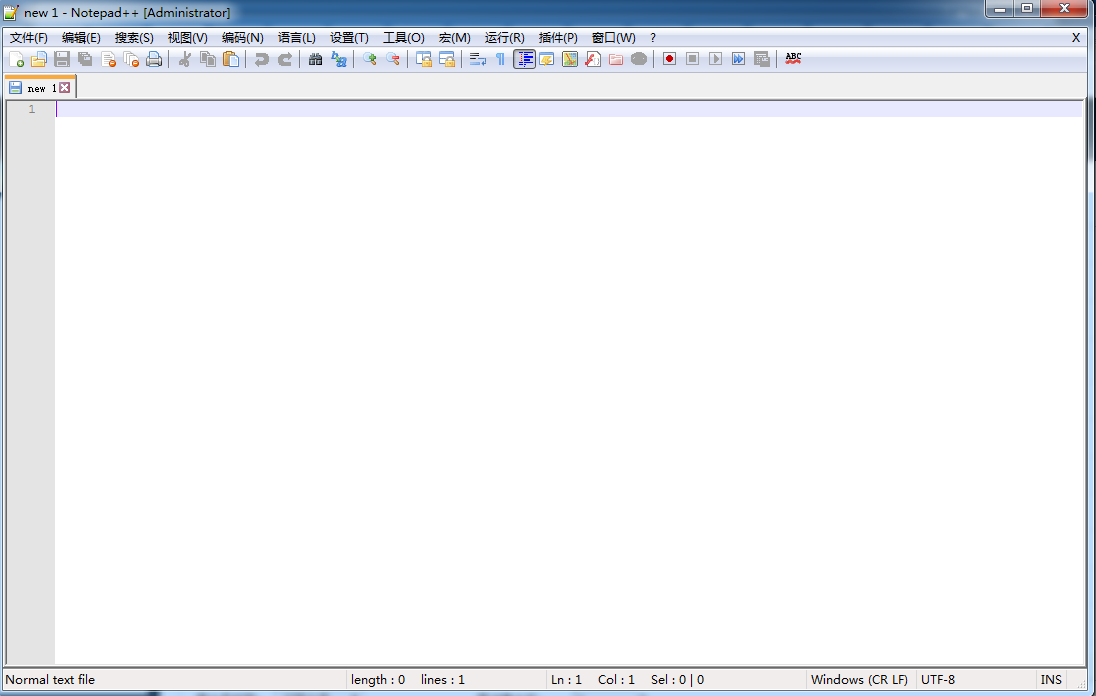Close the new 1 tab with red X
1096x696 pixels.
pyautogui.click(x=64, y=87)
